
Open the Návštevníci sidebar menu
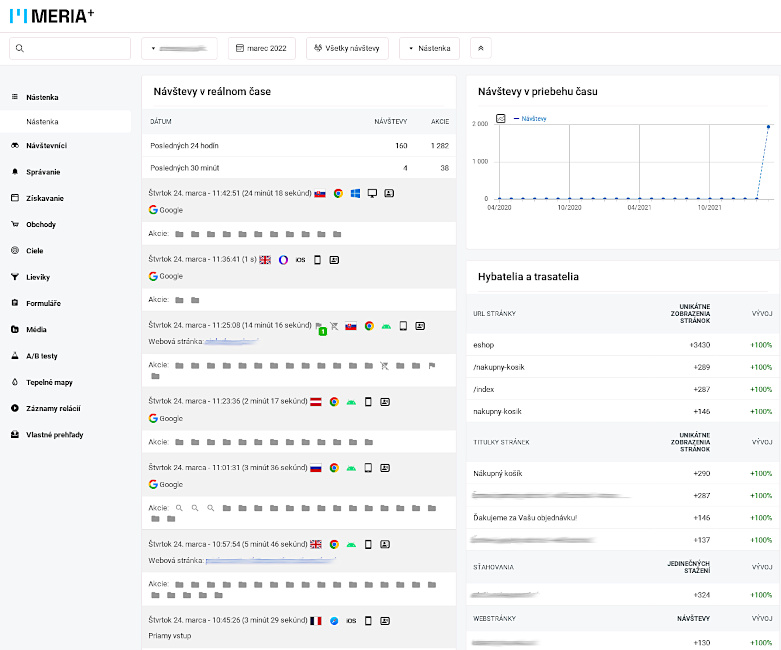click(x=46, y=145)
